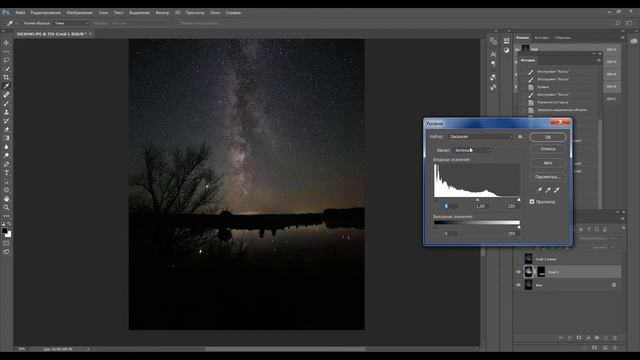Toggle Quick Mask mode icon
The height and width of the screenshot is (360, 640).
point(6,243)
